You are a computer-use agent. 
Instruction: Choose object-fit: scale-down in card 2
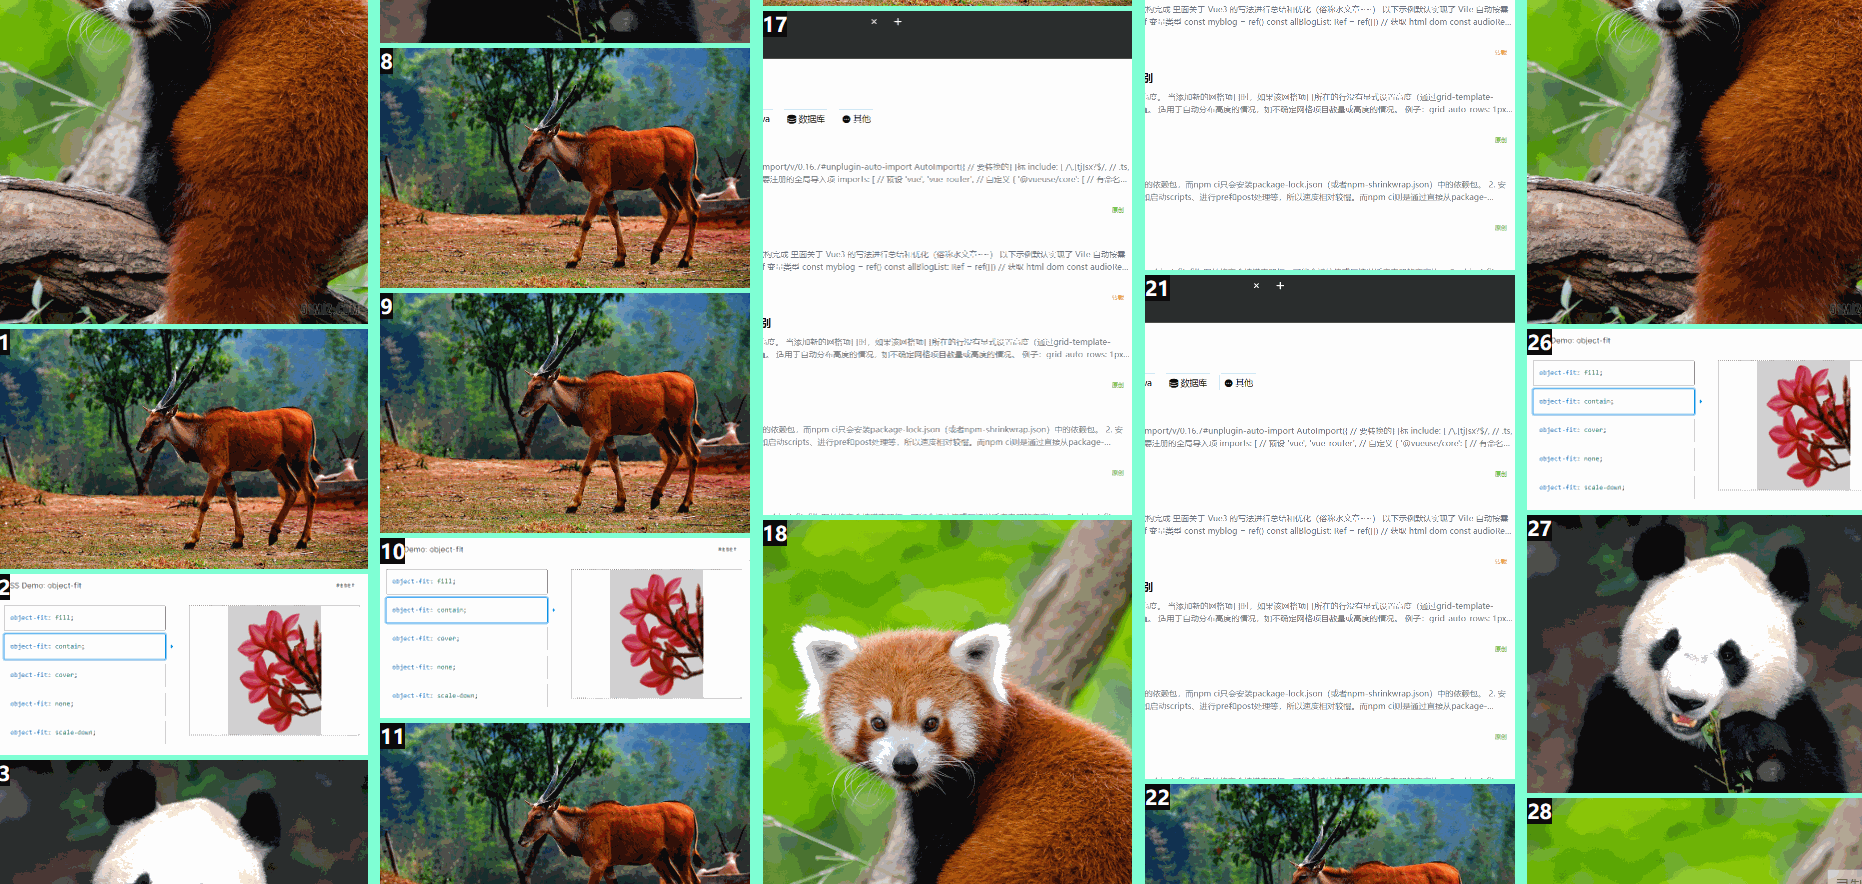pos(85,733)
